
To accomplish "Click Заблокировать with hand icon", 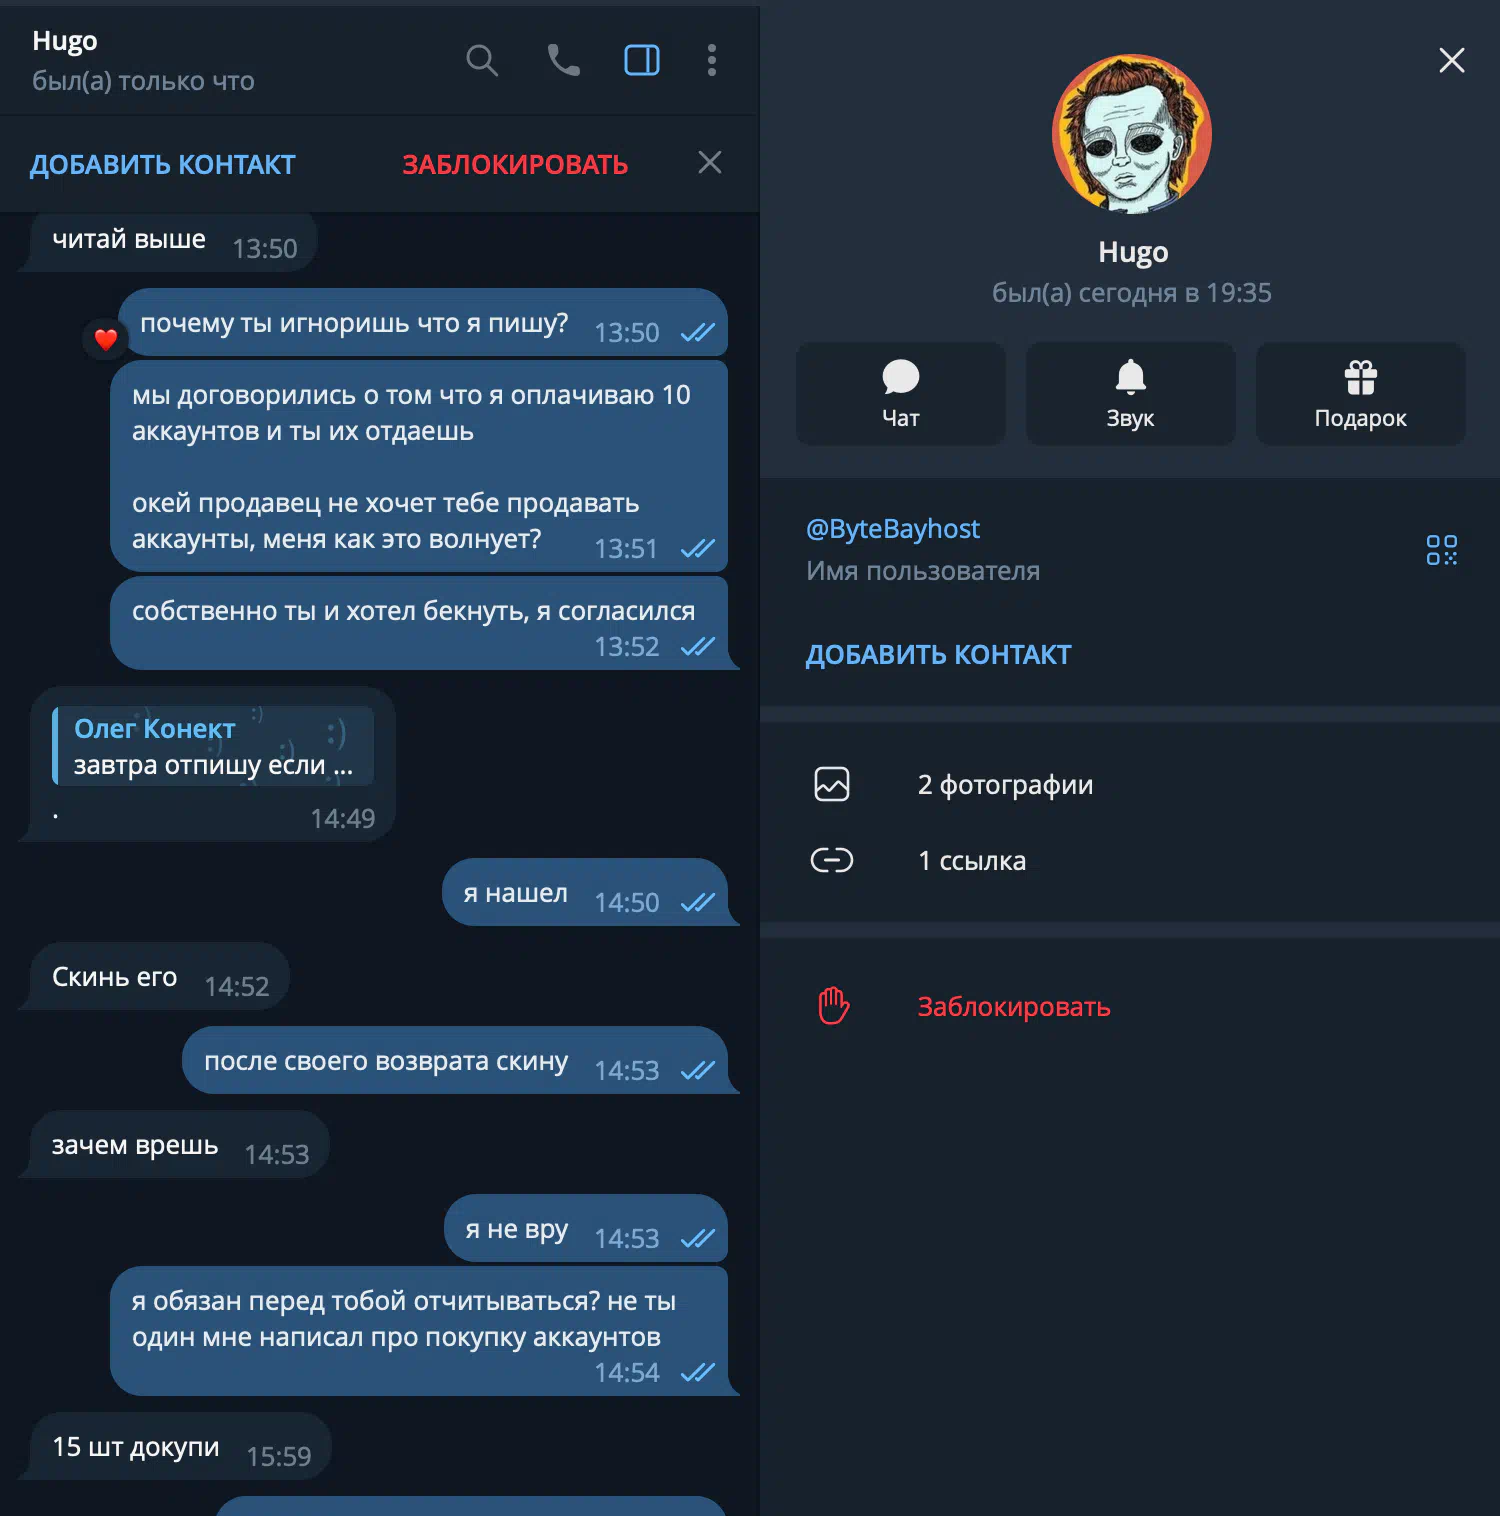I will (x=1130, y=1006).
